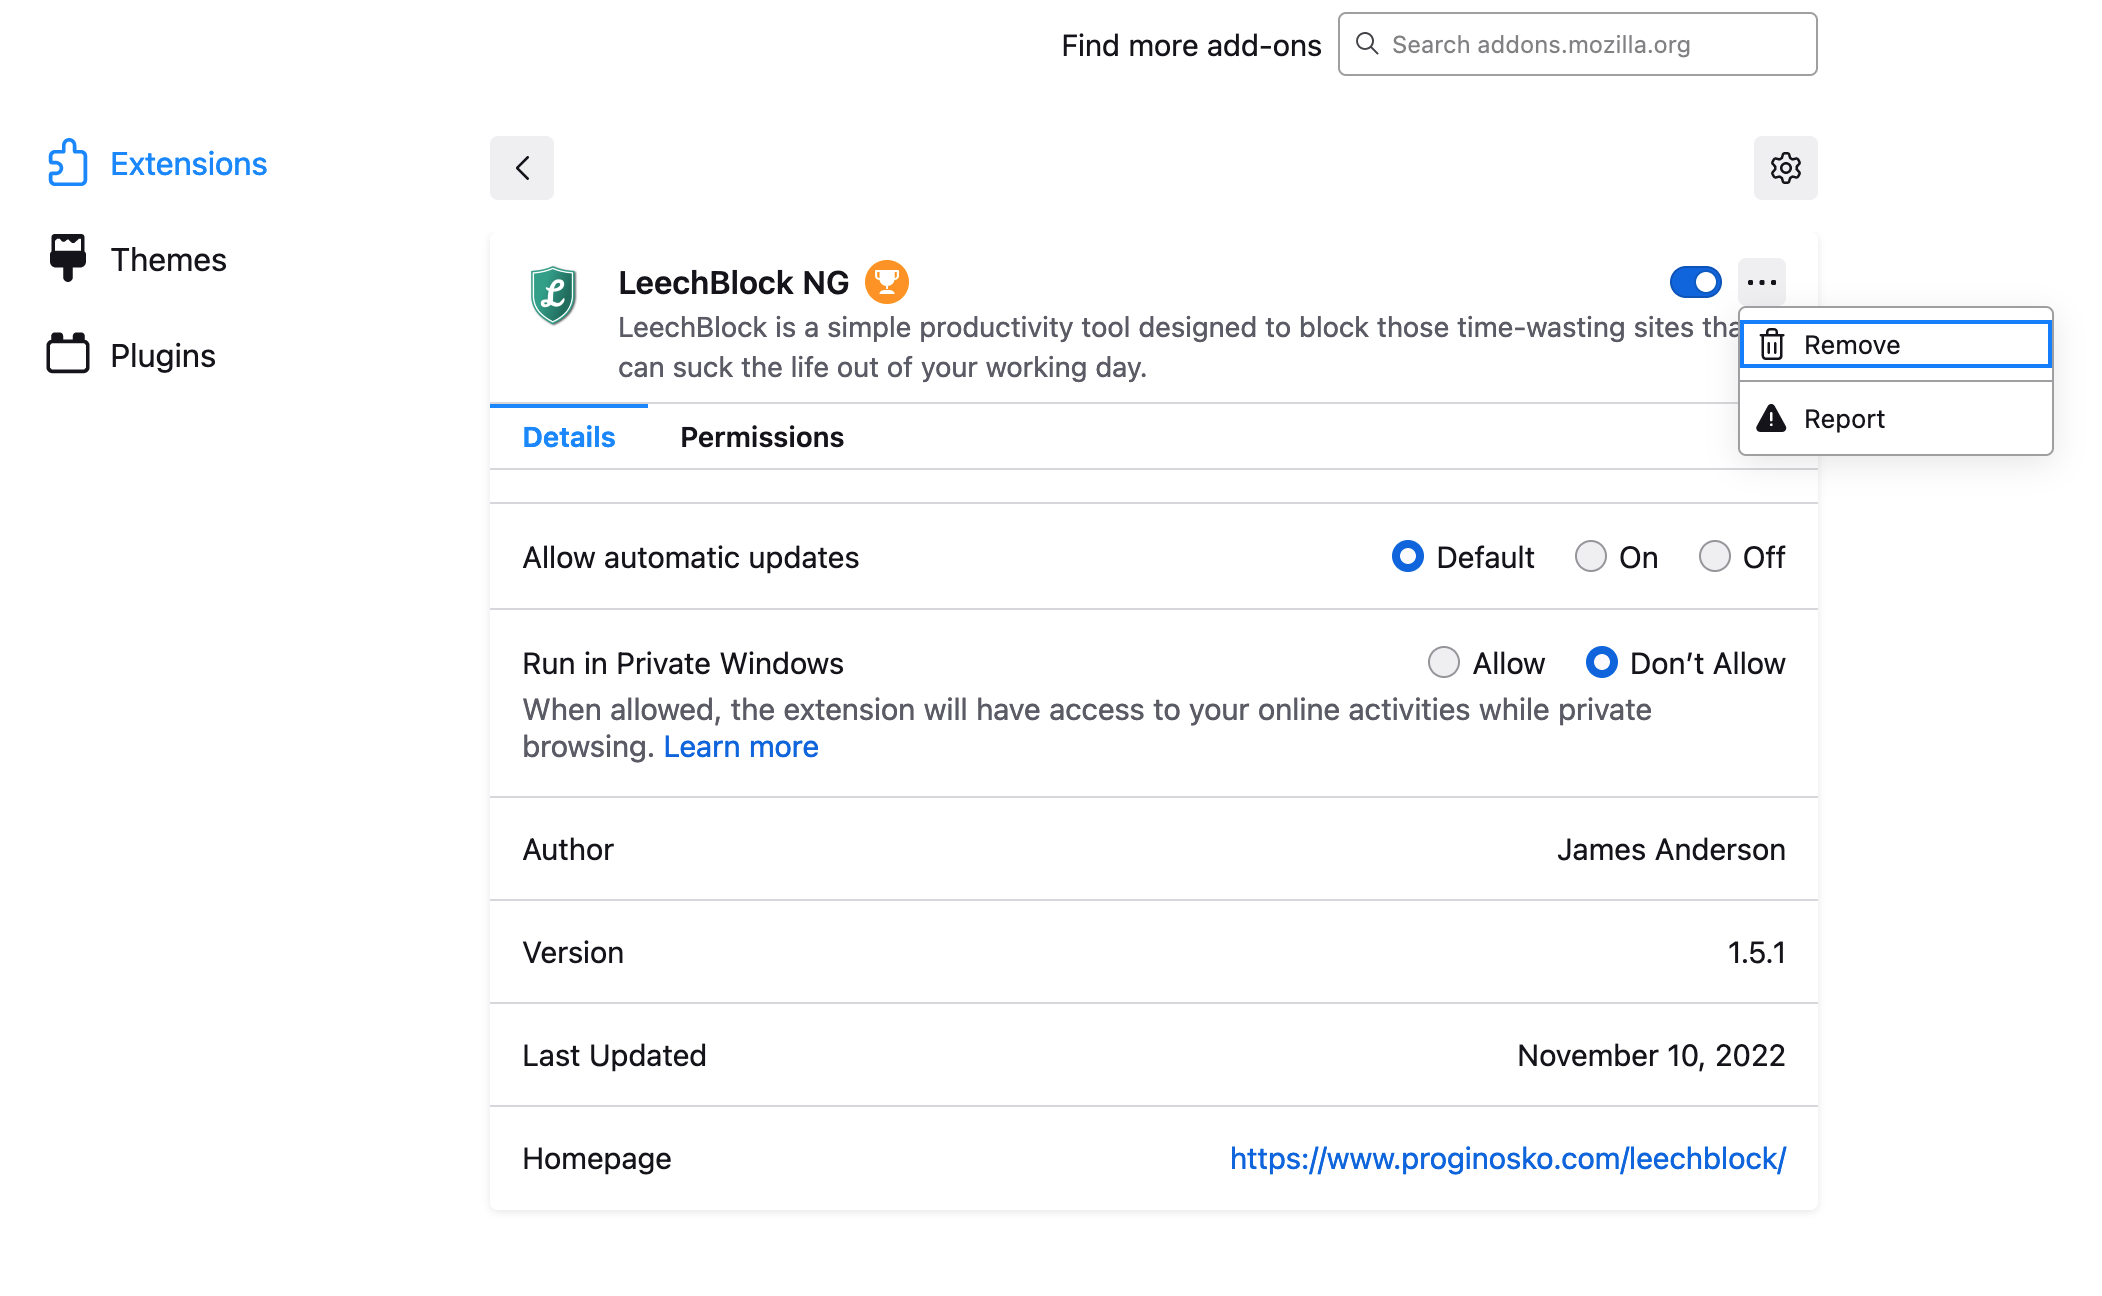Click the Extensions puzzle piece icon
This screenshot has width=2102, height=1296.
point(67,163)
